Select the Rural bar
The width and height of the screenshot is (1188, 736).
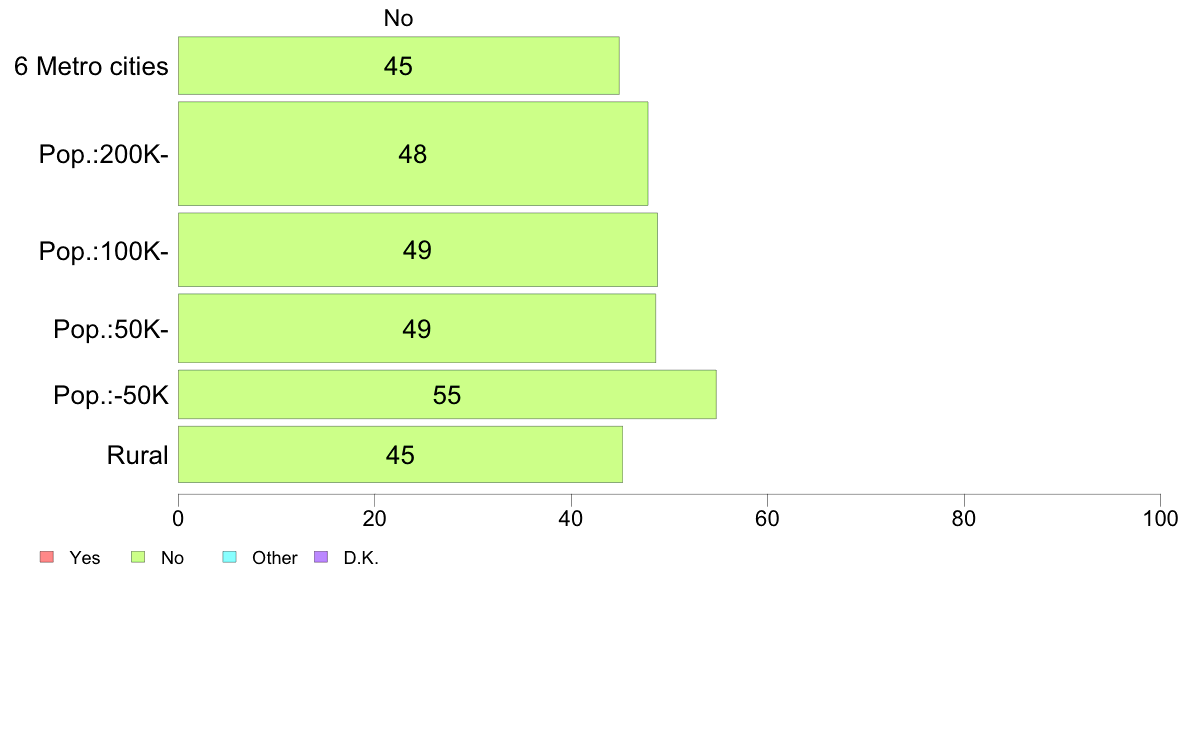[400, 455]
